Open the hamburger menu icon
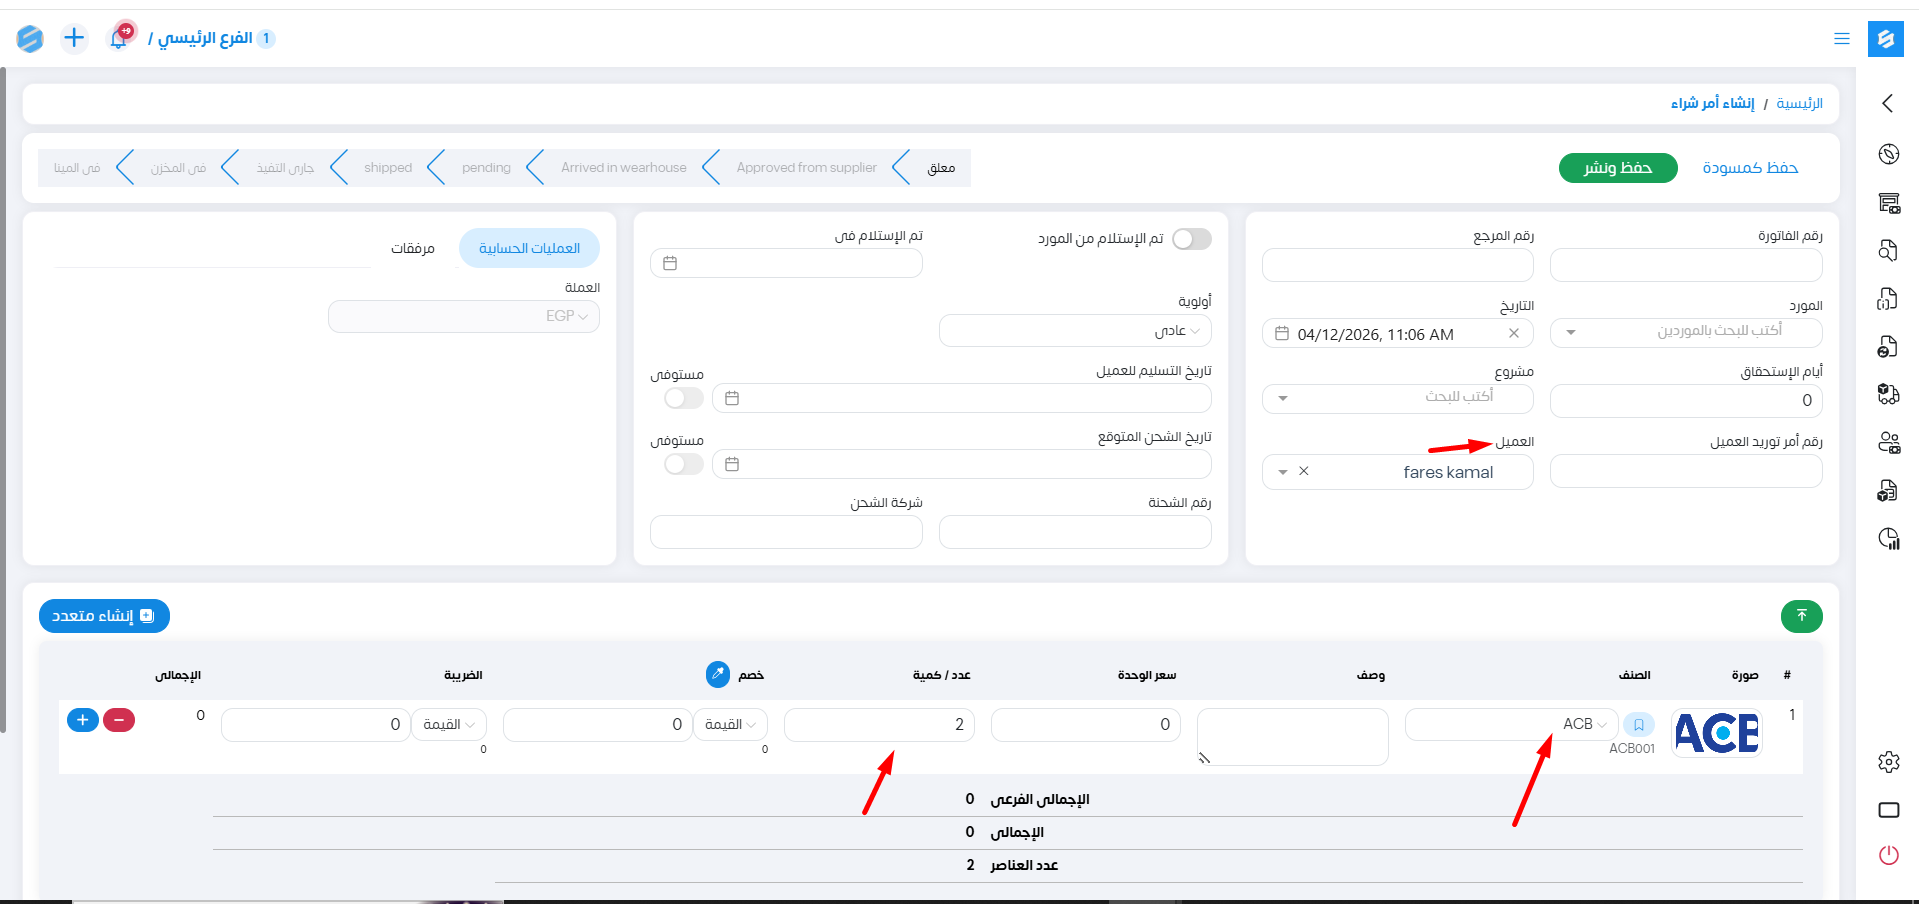 (x=1841, y=38)
